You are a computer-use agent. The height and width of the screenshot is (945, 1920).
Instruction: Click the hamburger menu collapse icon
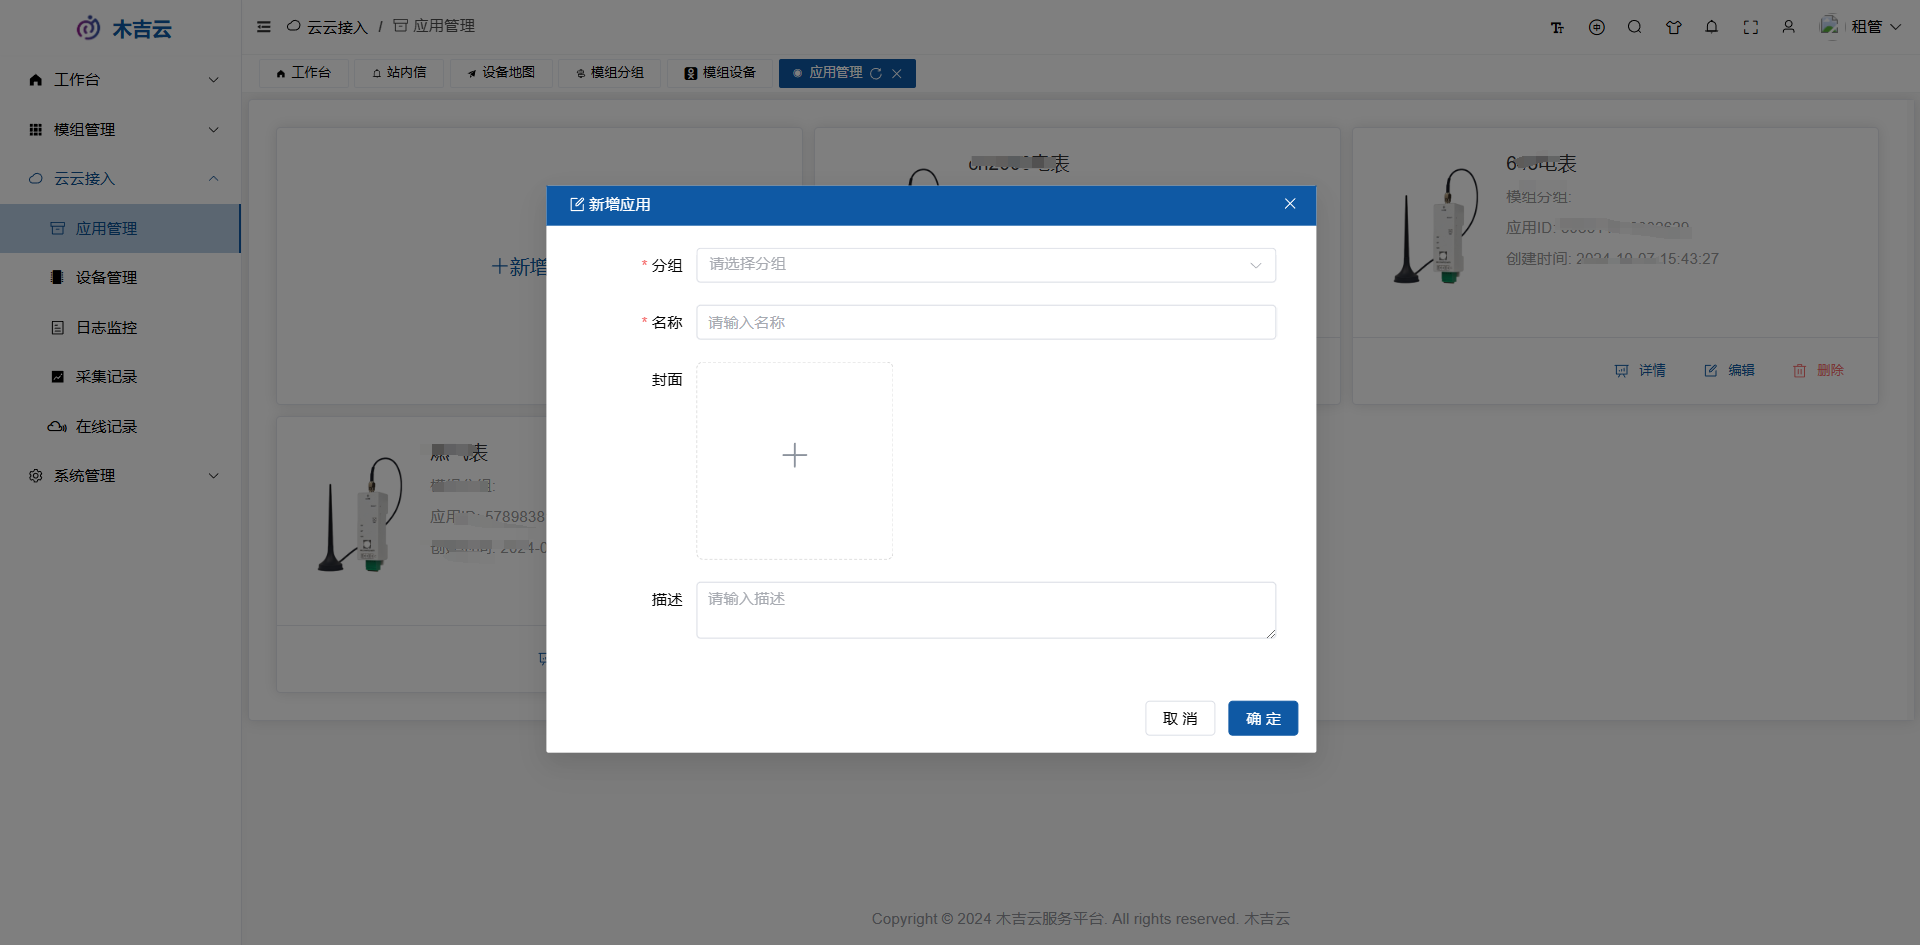[x=264, y=27]
